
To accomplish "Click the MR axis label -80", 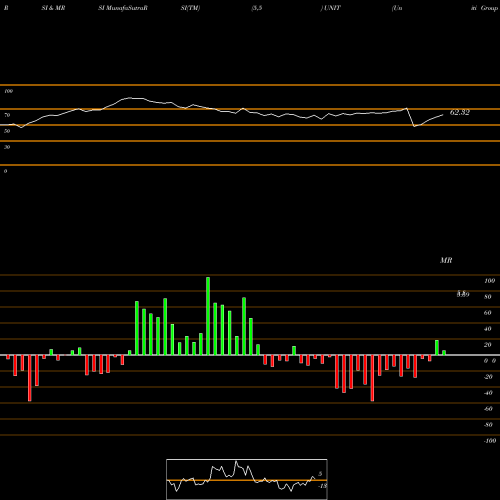I will point(488,425).
